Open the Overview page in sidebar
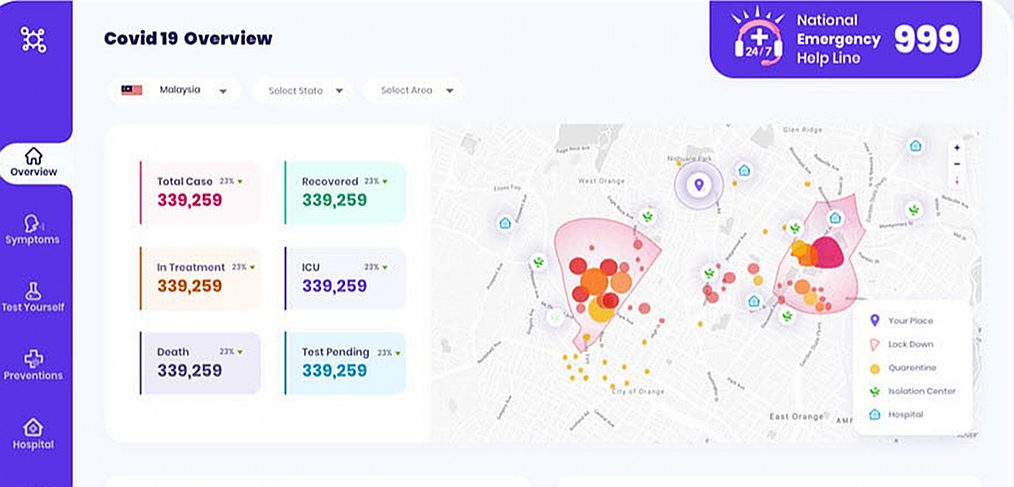 pos(34,163)
